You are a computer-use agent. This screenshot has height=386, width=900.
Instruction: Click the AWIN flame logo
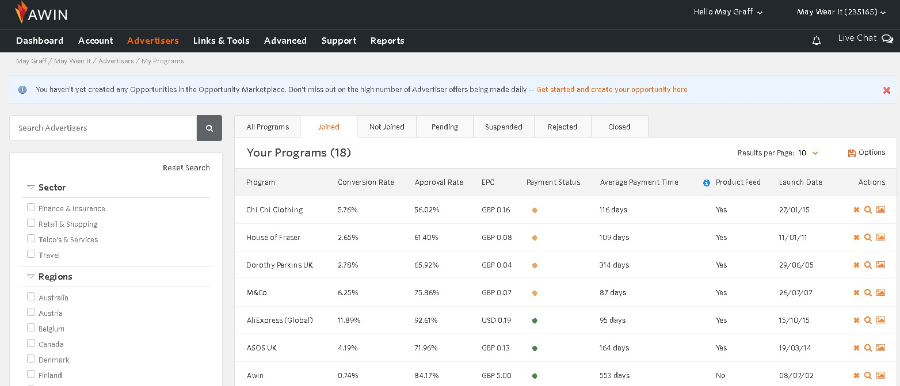coord(21,12)
